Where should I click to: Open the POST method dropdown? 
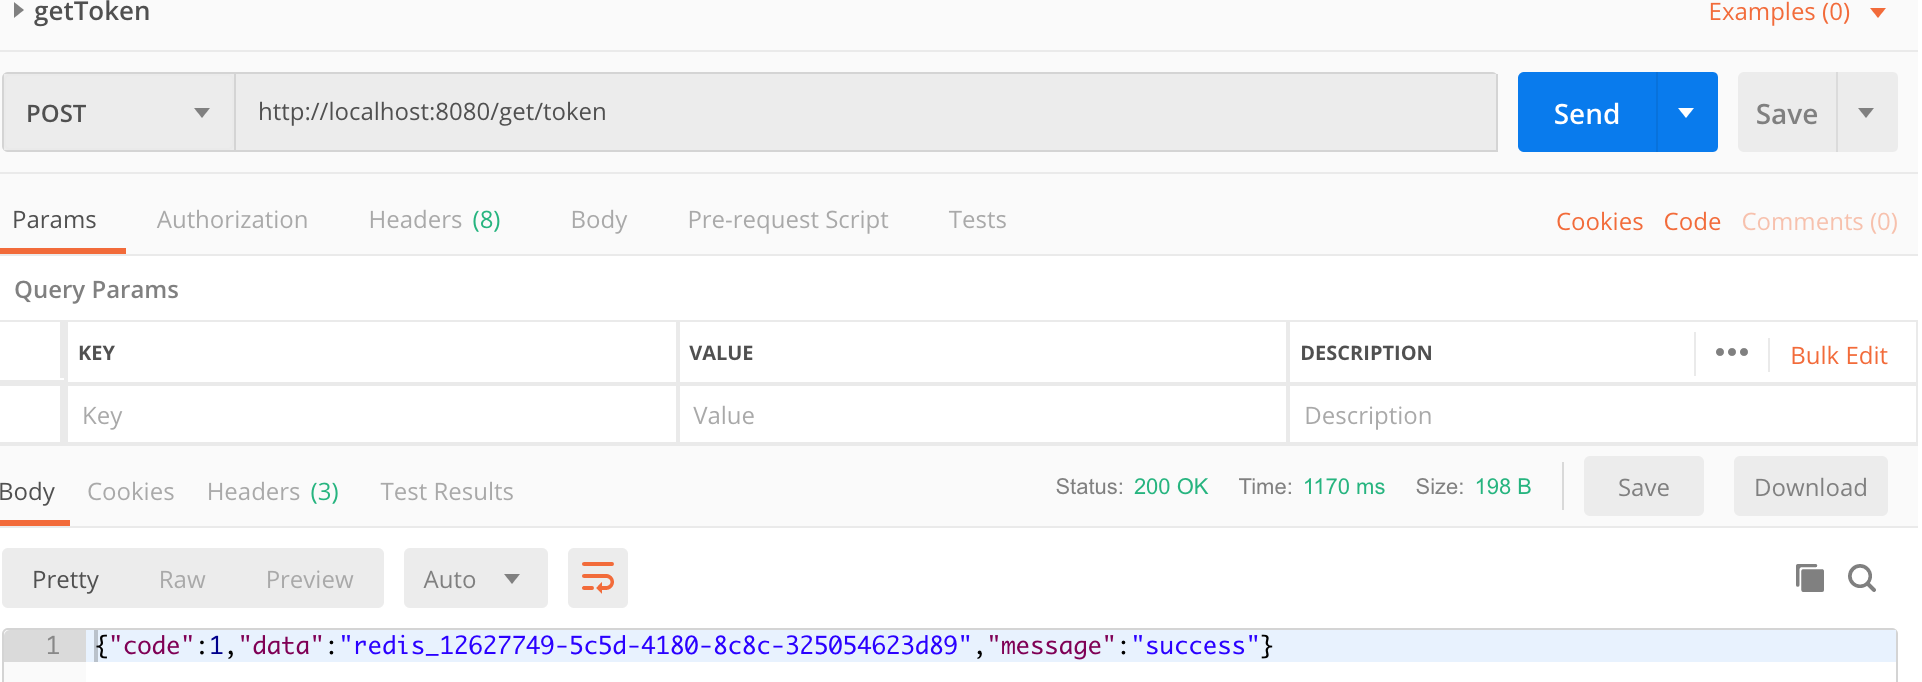point(118,113)
